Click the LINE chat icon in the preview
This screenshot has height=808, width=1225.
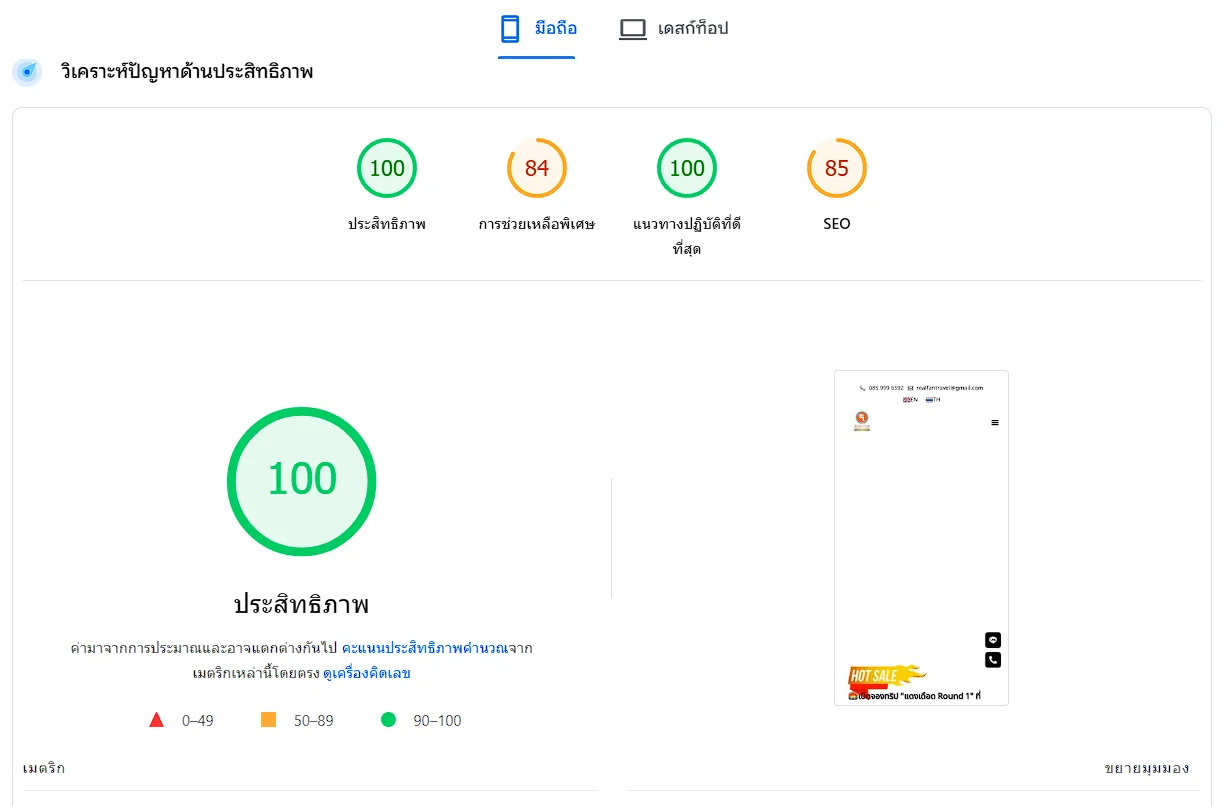click(993, 640)
